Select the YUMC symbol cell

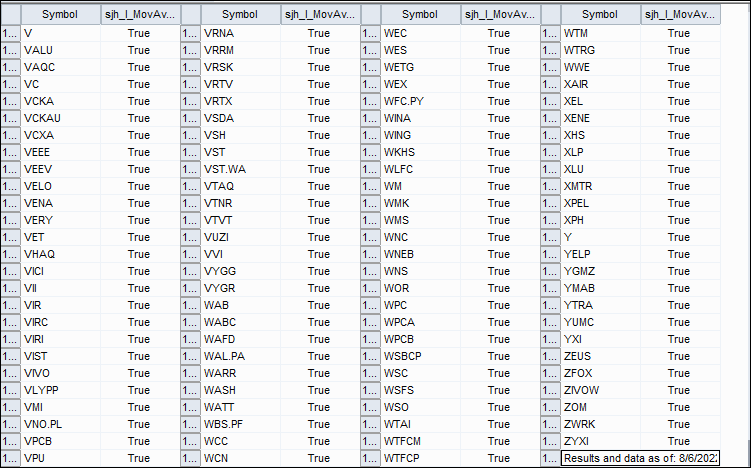[601, 322]
